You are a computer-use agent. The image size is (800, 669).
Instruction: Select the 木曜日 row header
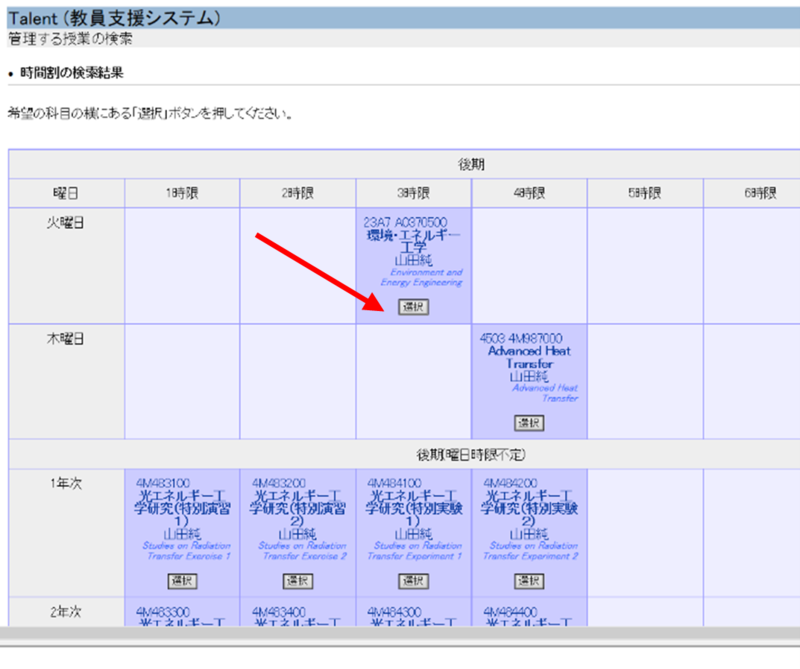(x=66, y=338)
